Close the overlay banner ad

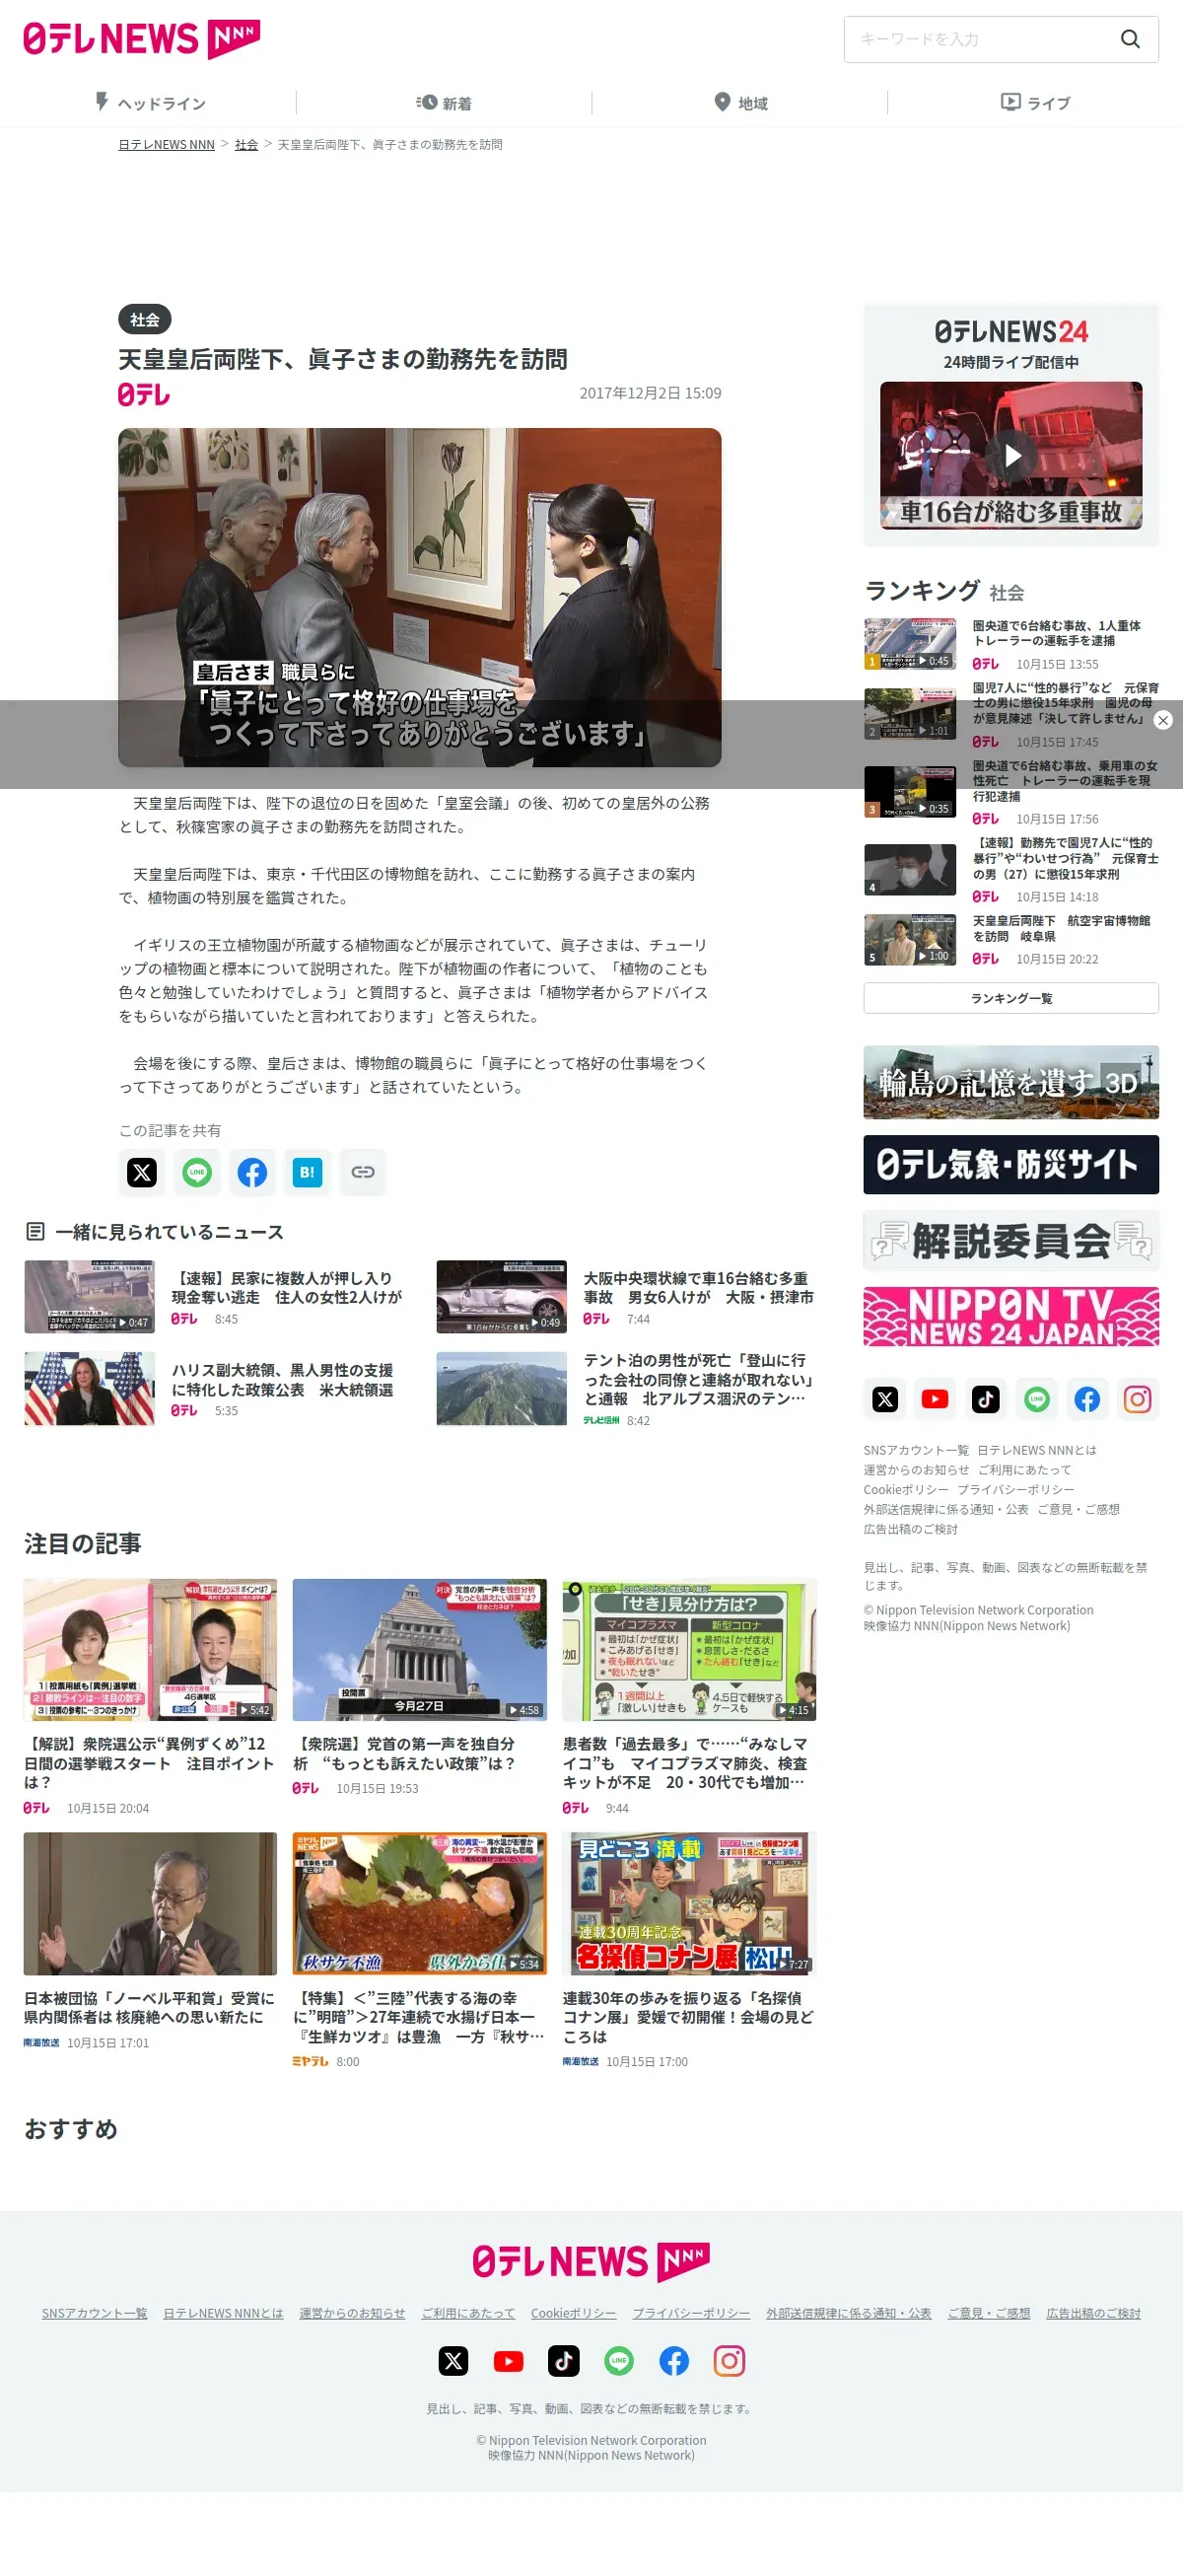(1163, 720)
